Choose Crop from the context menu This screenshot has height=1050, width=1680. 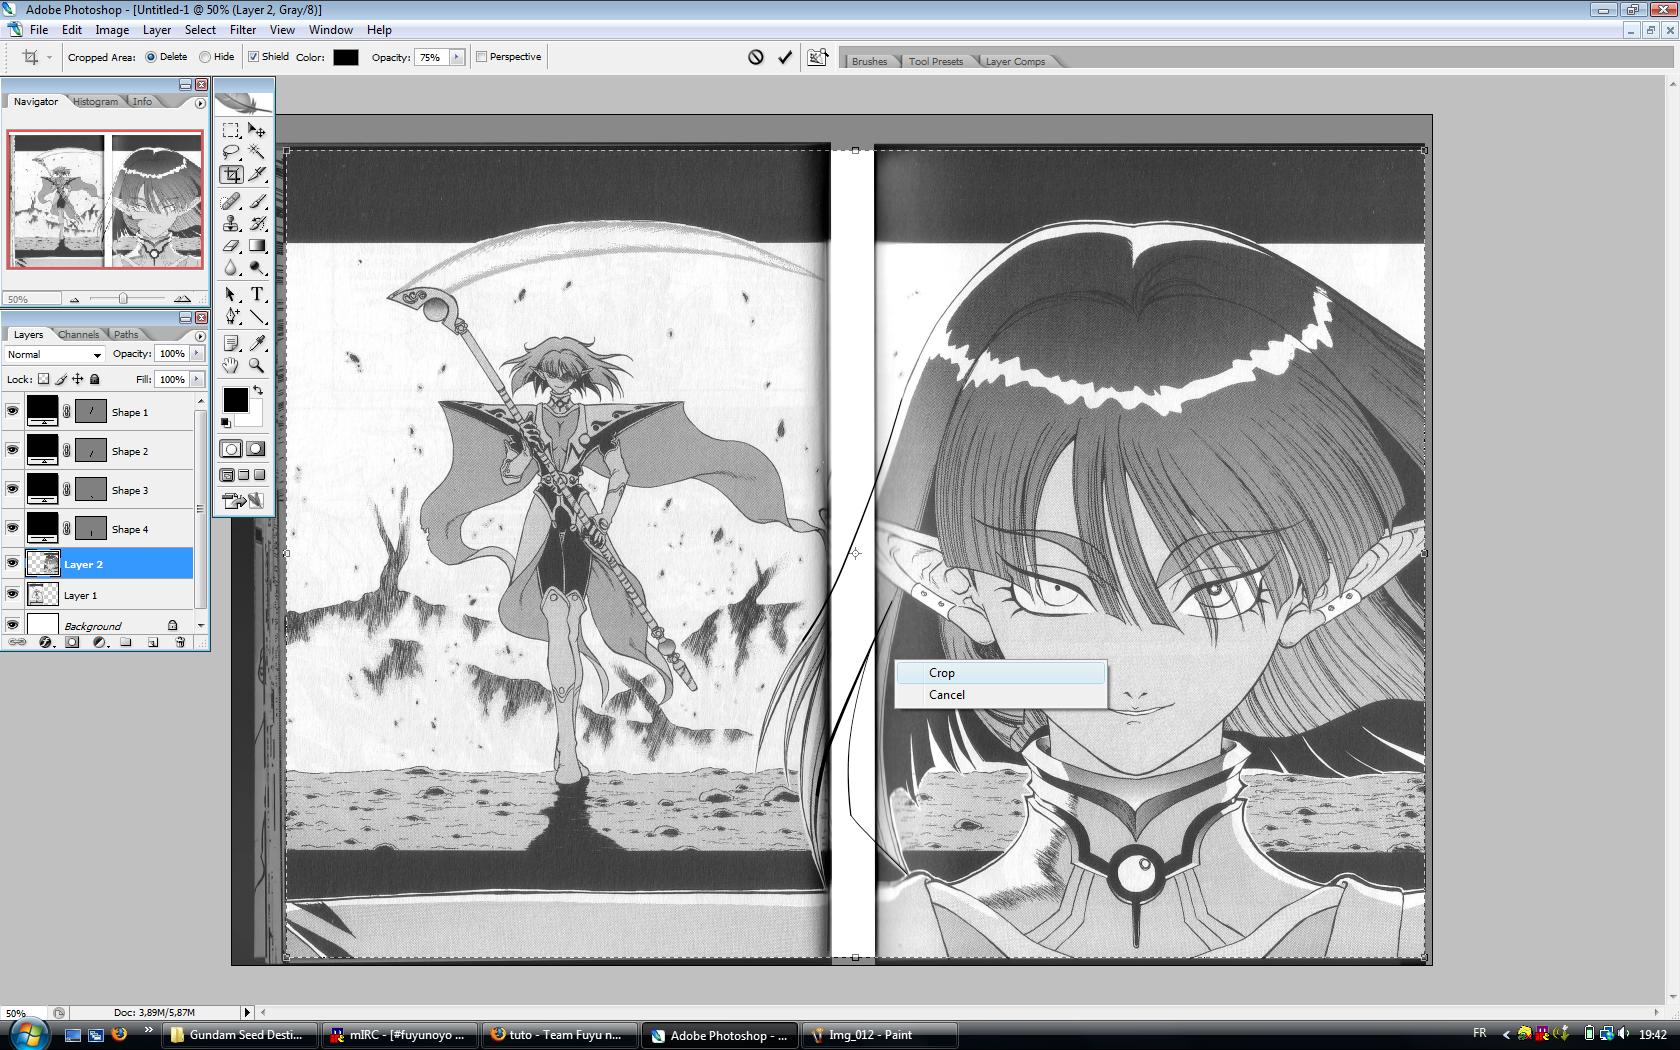(x=942, y=673)
